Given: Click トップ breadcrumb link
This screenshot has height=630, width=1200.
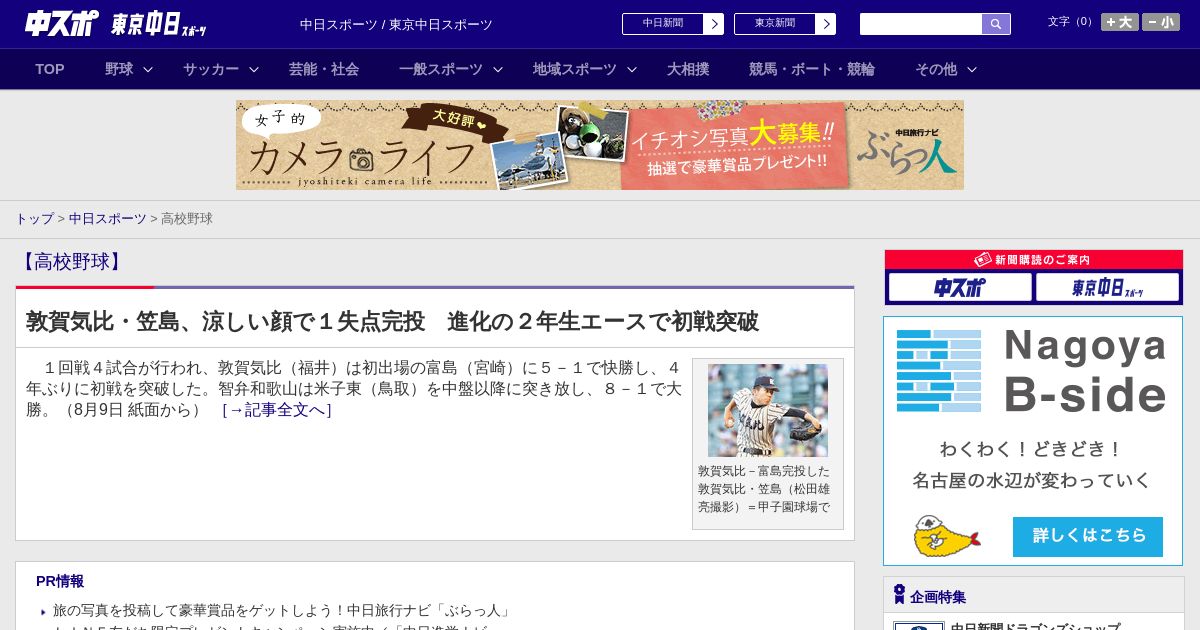Looking at the screenshot, I should click(x=34, y=218).
